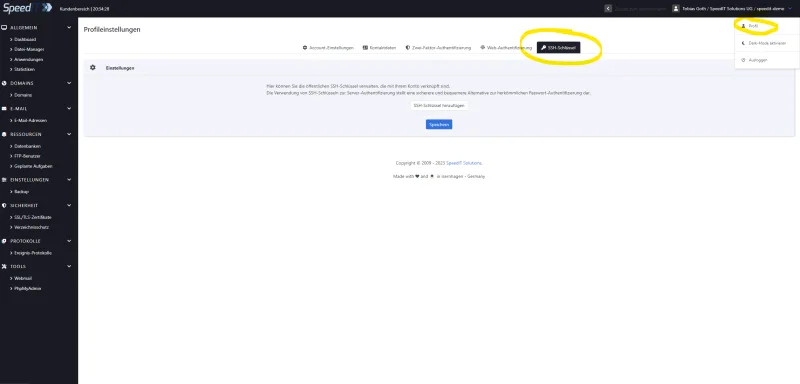Collapse the E-Mail section chevron

[x=69, y=109]
